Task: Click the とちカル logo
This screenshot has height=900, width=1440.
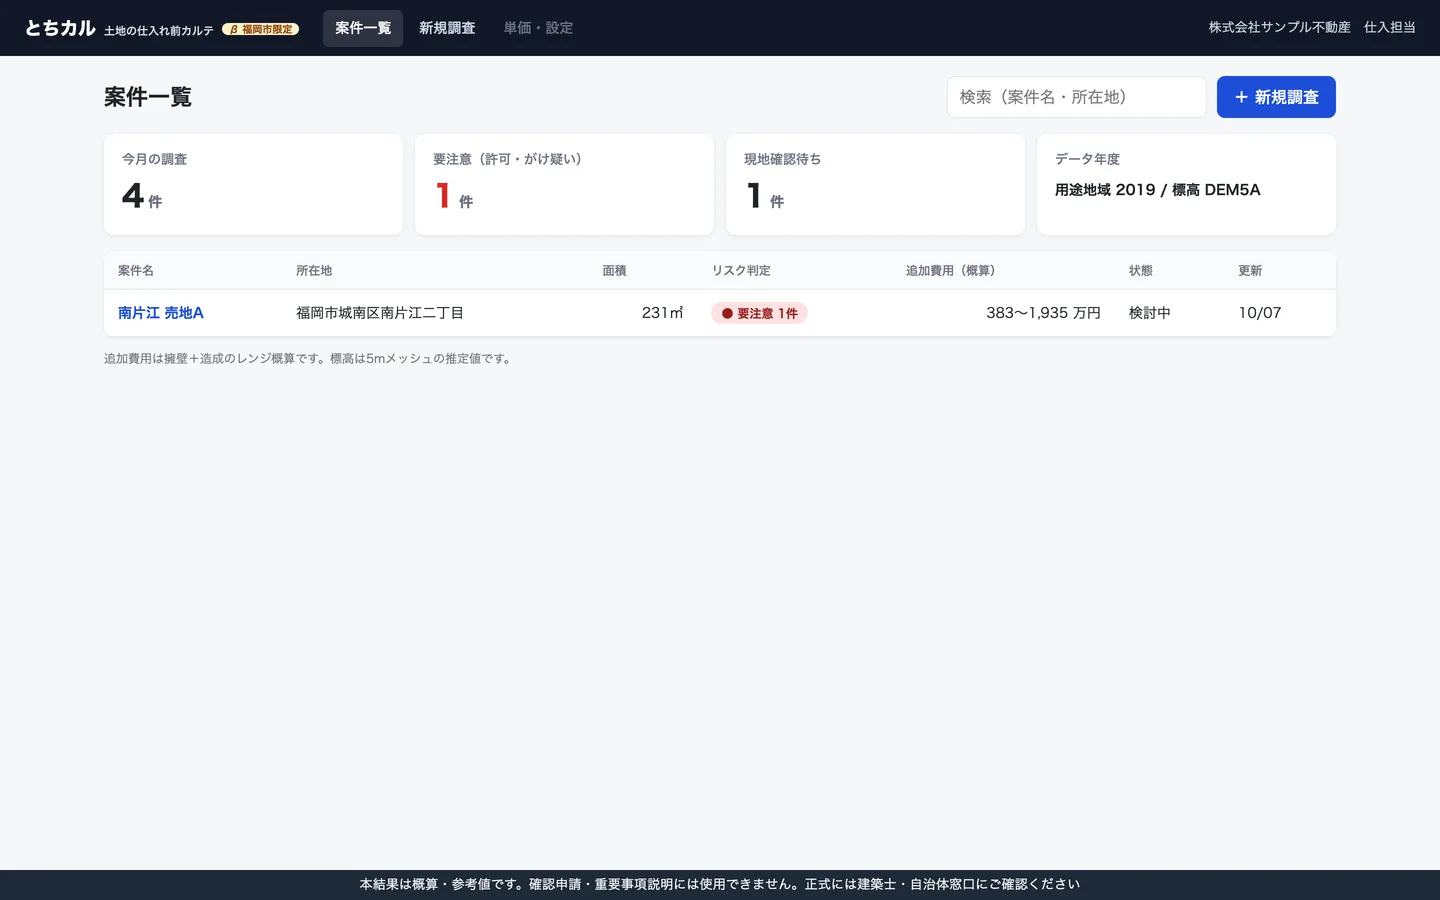Action: [60, 28]
